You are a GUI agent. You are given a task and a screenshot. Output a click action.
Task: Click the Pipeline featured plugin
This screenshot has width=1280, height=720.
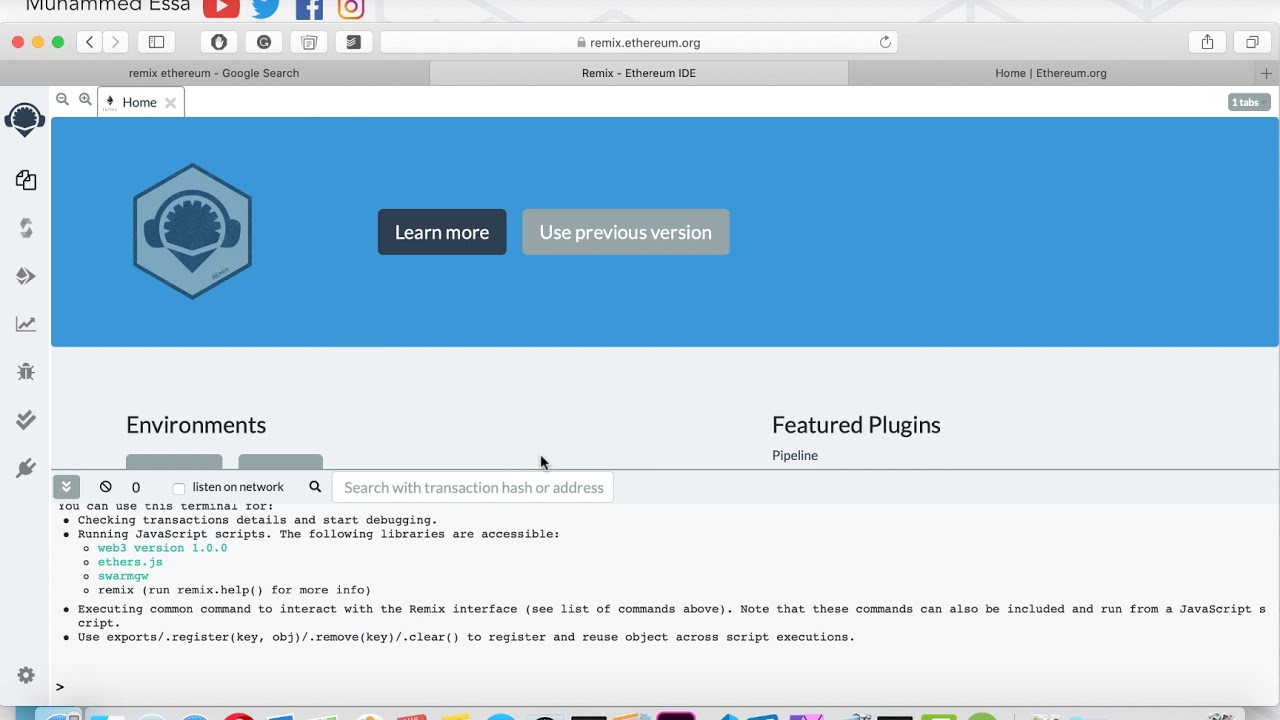pyautogui.click(x=795, y=455)
